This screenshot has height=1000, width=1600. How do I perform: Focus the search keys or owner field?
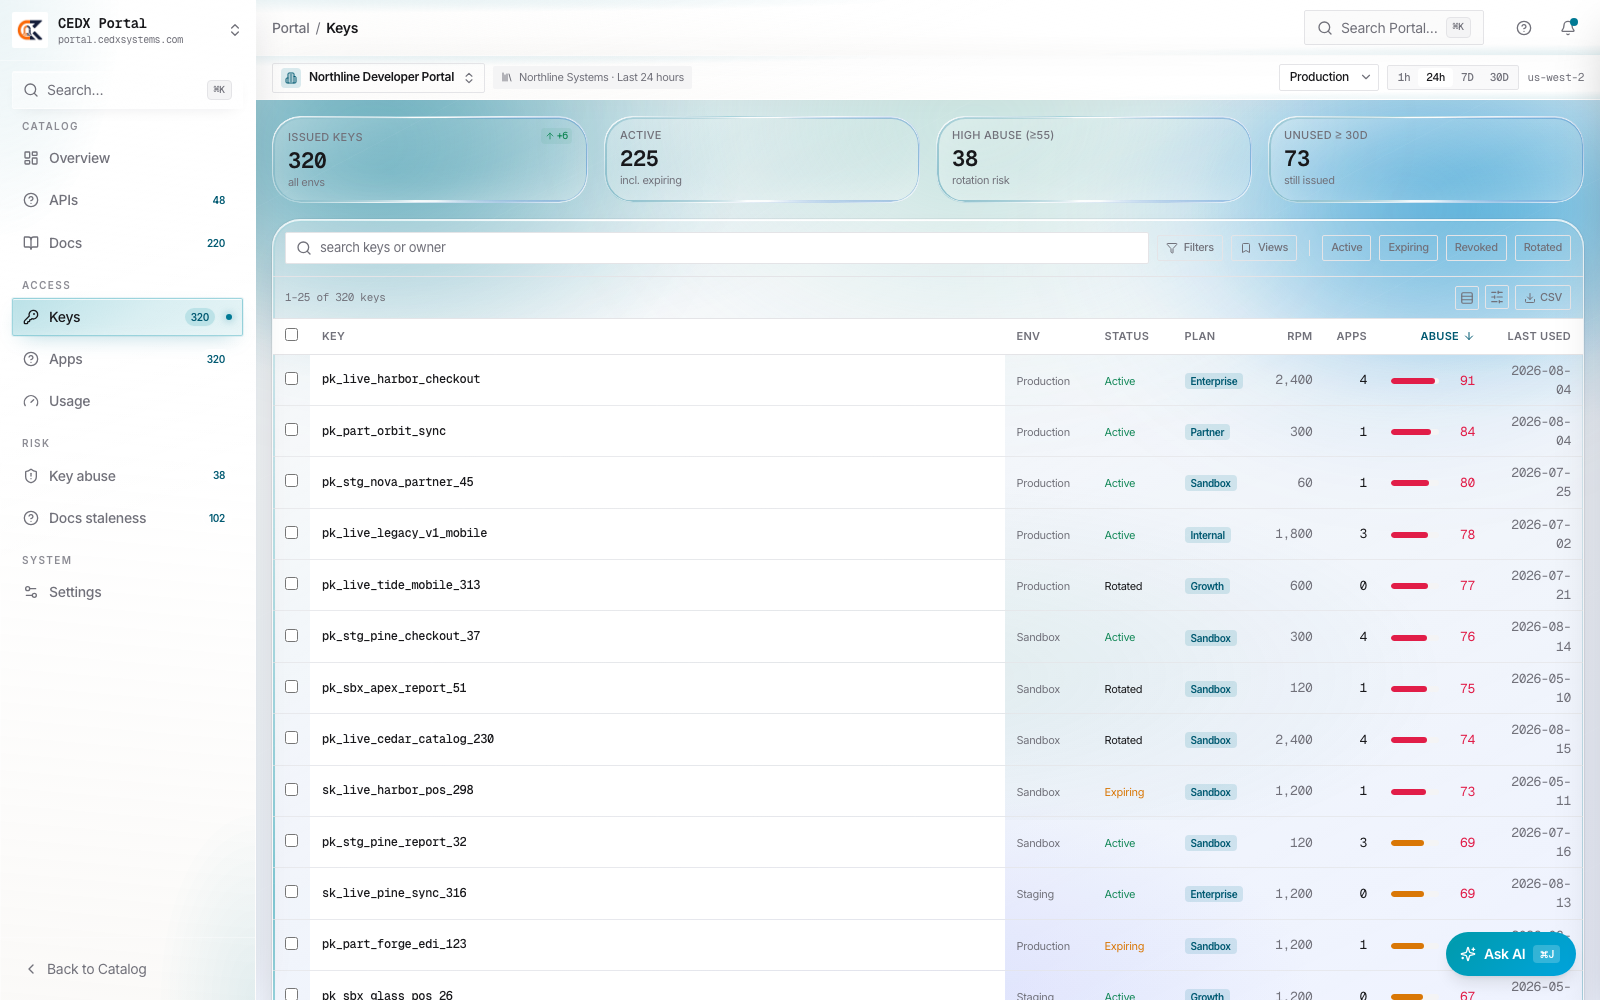tap(717, 248)
